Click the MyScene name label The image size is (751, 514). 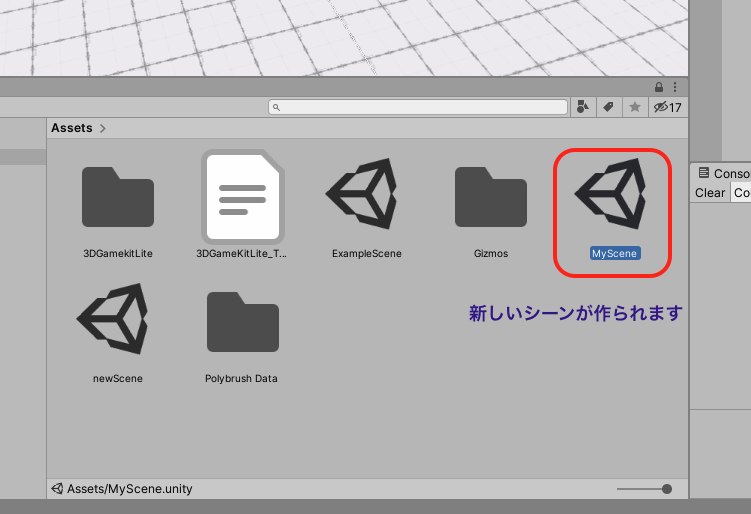(614, 254)
